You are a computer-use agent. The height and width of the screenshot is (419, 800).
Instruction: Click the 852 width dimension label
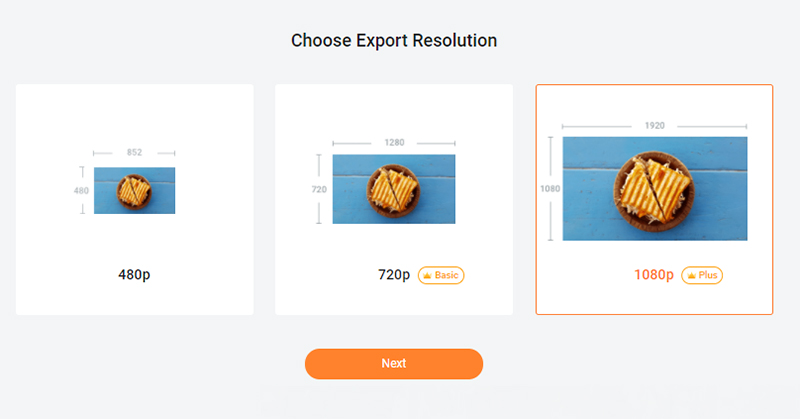click(134, 153)
